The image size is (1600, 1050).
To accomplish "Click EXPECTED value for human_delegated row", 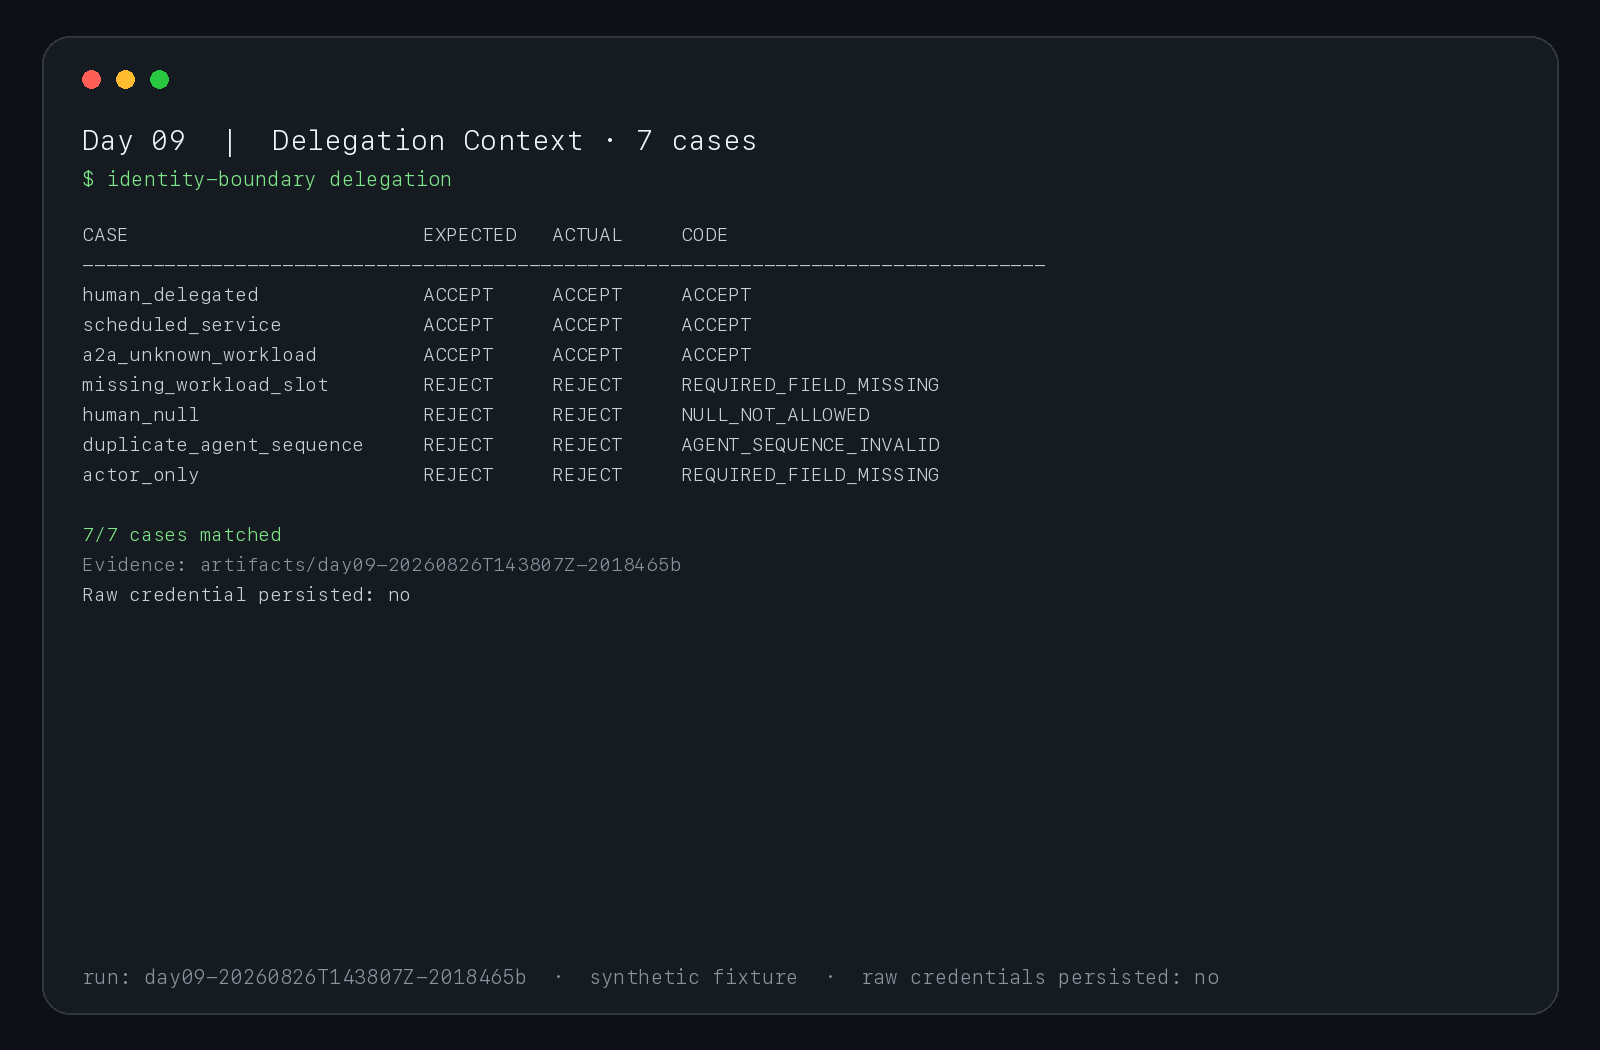I will point(458,295).
